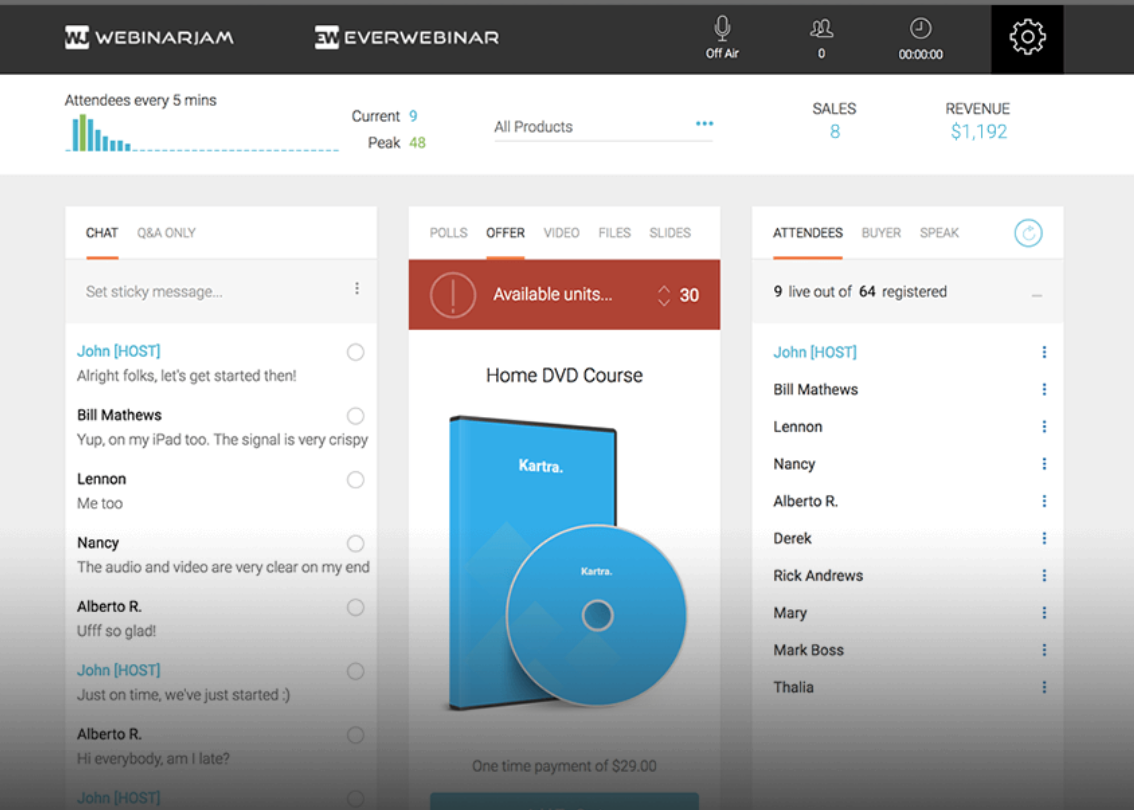1134x810 pixels.
Task: Open the sticky message options menu
Action: coord(357,289)
